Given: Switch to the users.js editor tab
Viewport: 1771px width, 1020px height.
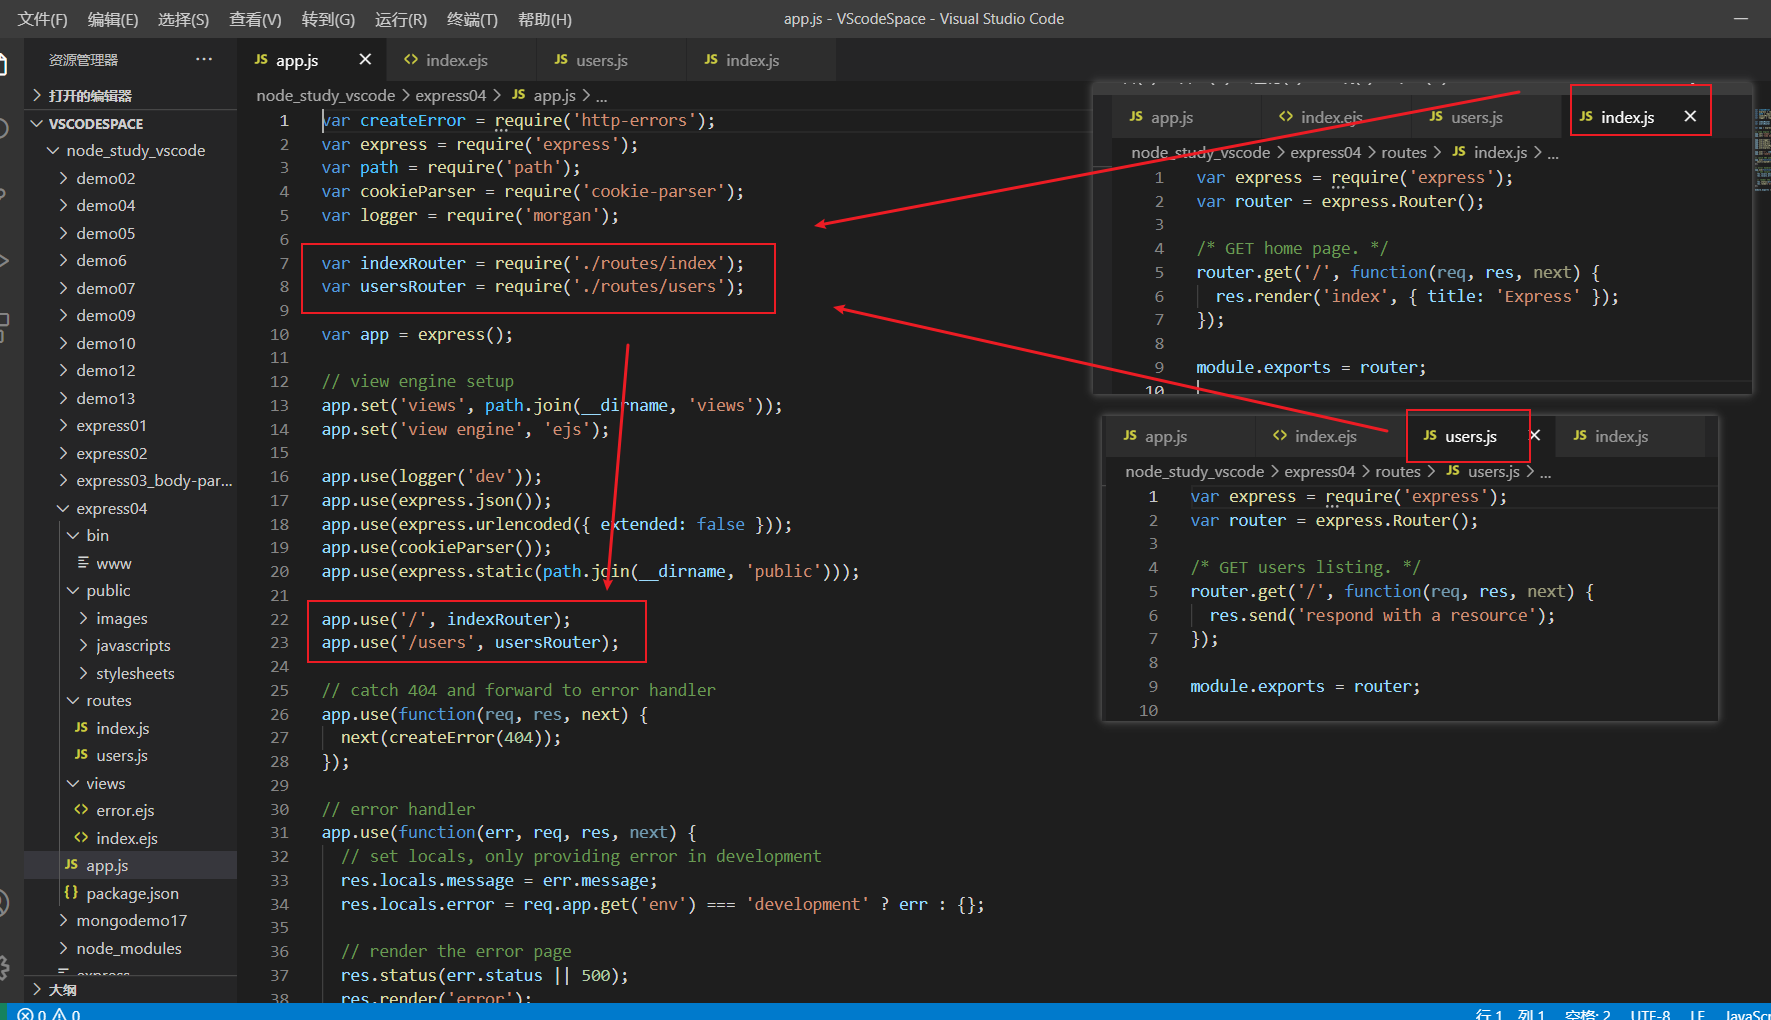Looking at the screenshot, I should point(611,60).
